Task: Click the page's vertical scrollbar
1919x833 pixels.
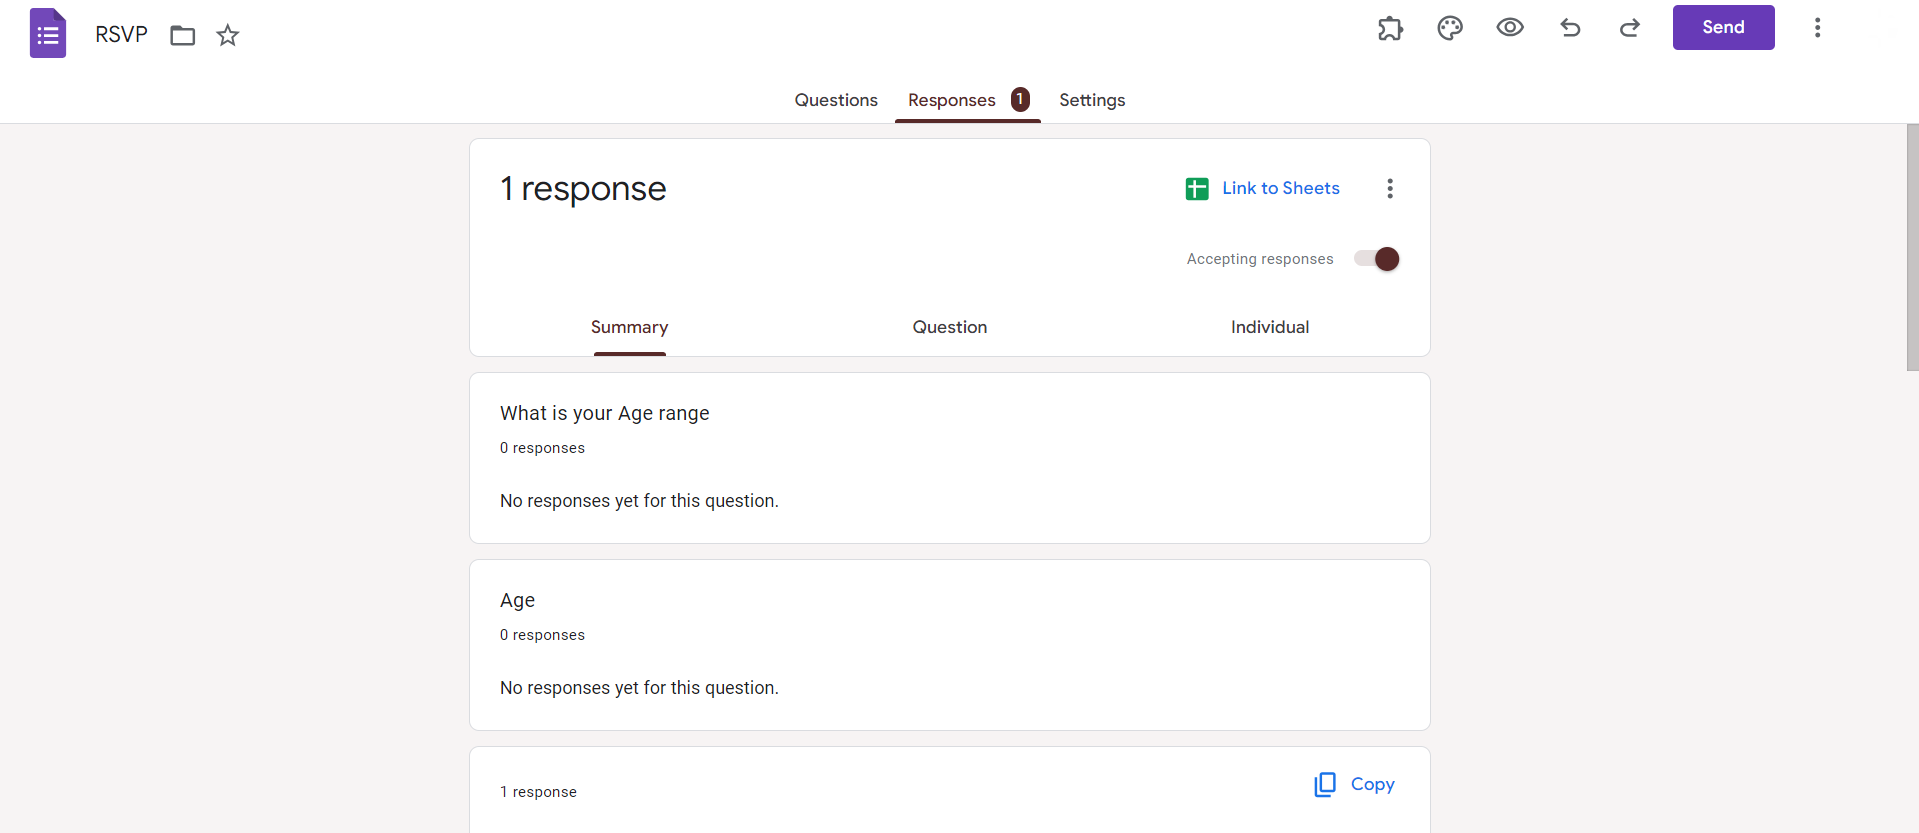Action: (1912, 248)
